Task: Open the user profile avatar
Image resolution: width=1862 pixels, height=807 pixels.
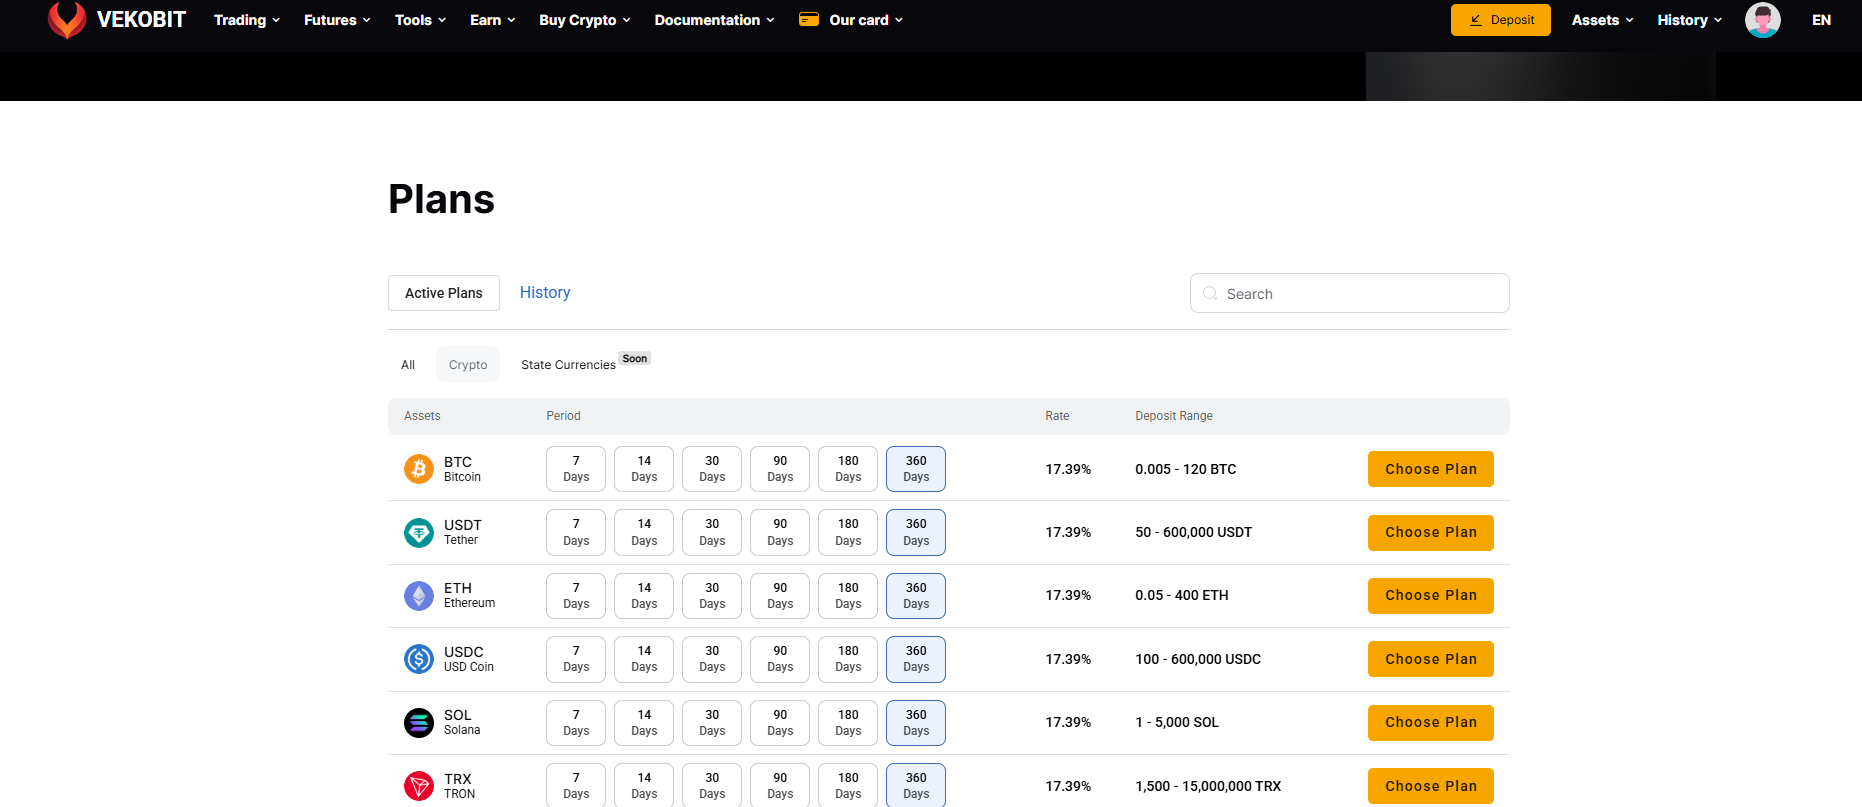Action: coord(1762,20)
